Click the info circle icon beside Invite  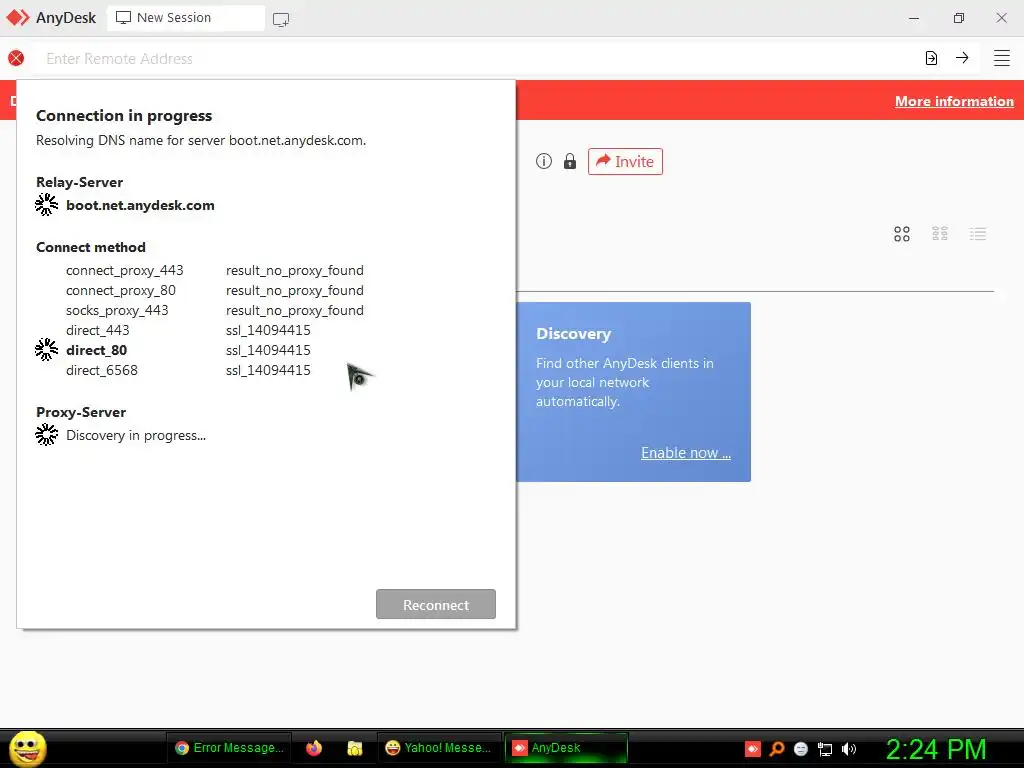pos(544,161)
